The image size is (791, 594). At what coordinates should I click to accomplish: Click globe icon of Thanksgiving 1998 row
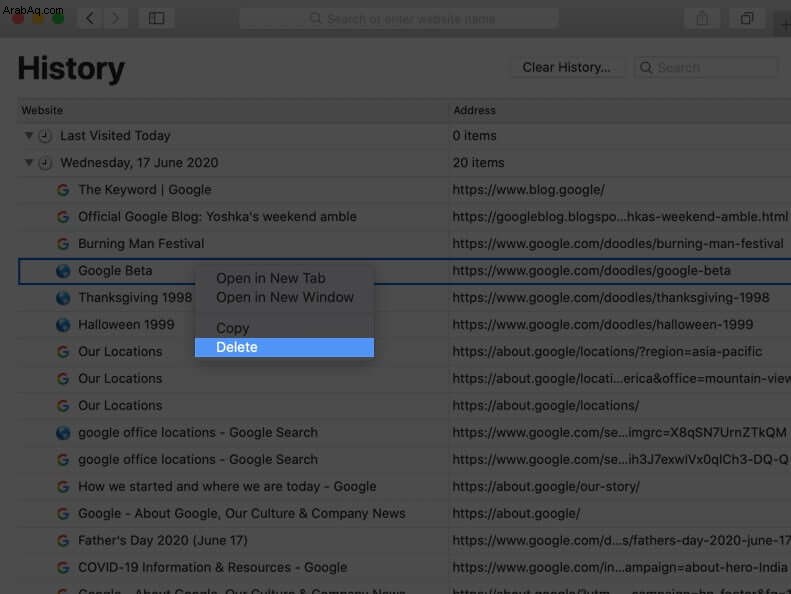tap(63, 298)
